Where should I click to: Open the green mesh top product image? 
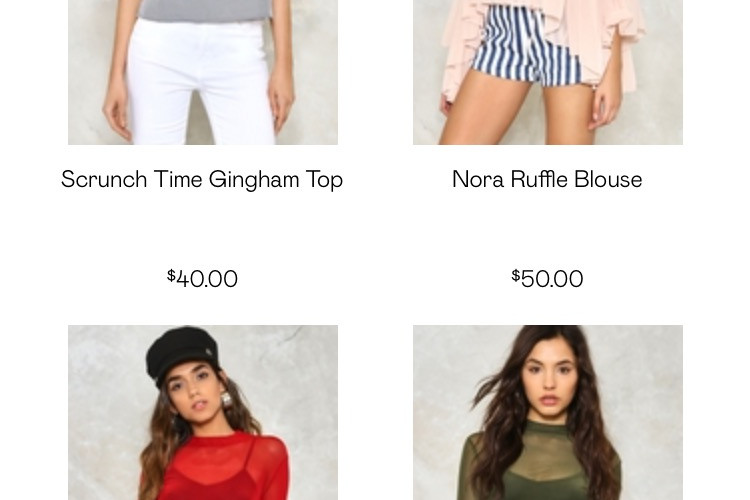tap(548, 412)
